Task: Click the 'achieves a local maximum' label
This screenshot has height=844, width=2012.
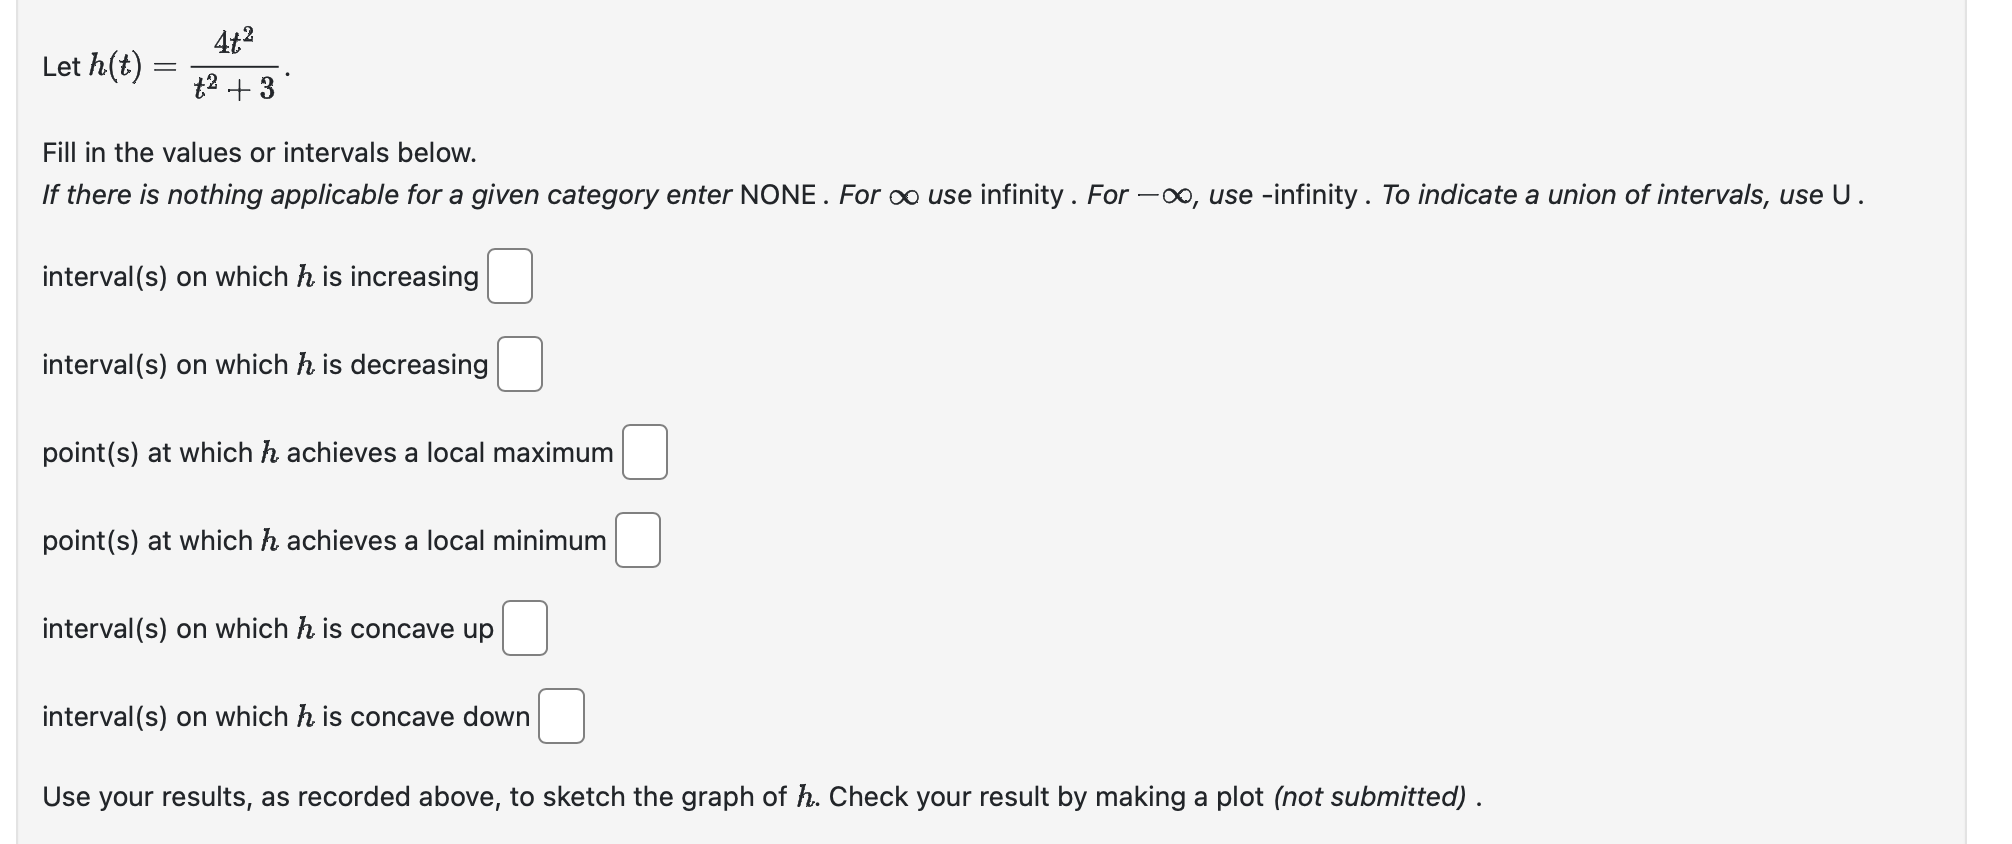Action: (450, 453)
